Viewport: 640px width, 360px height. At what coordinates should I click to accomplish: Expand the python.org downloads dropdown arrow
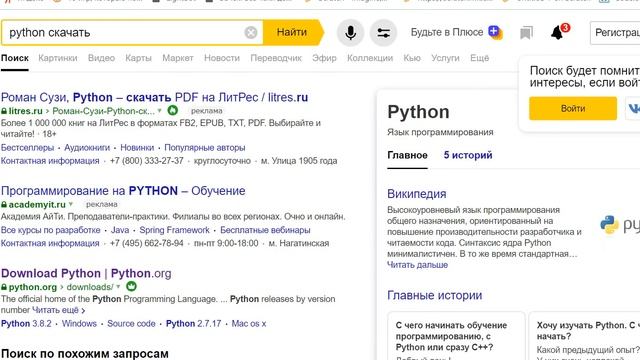click(118, 287)
